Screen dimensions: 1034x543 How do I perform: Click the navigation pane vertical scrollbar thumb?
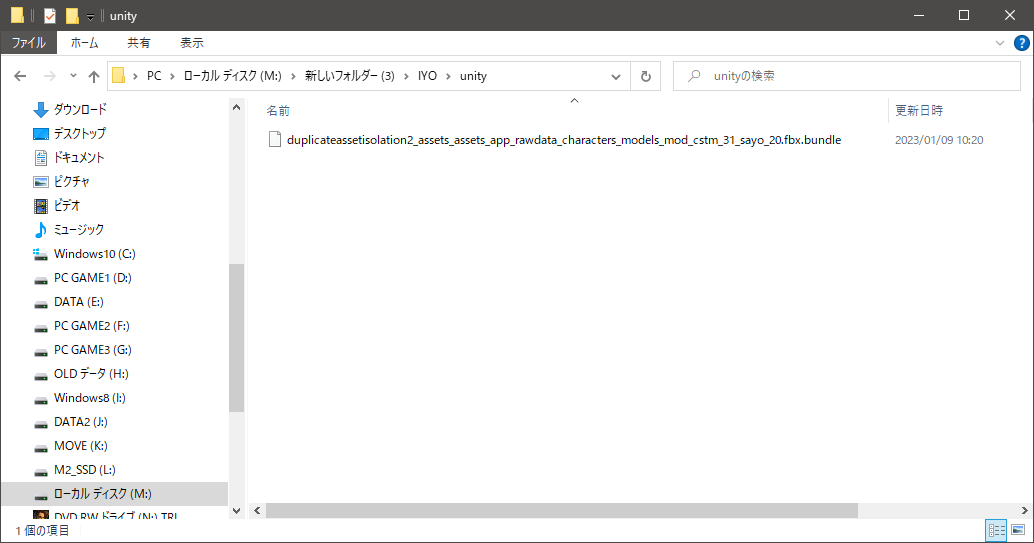coord(237,338)
